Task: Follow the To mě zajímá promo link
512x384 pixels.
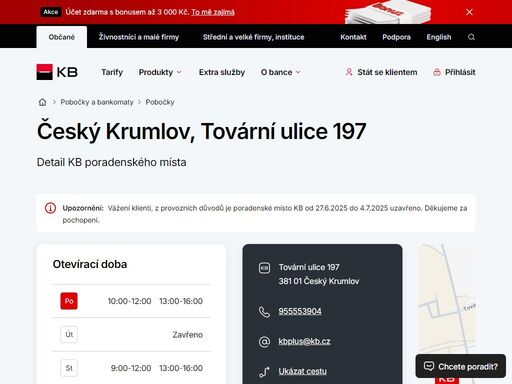Action: pos(213,12)
